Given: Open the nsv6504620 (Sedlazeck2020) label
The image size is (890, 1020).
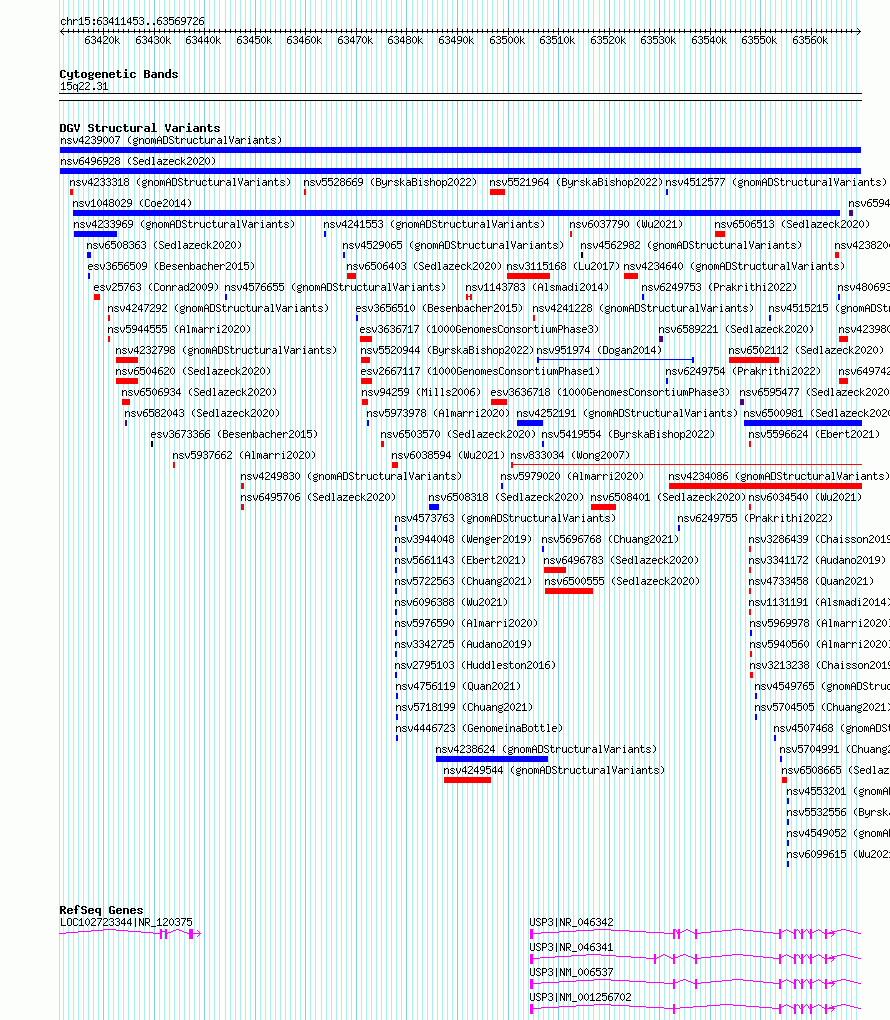Looking at the screenshot, I should [193, 371].
